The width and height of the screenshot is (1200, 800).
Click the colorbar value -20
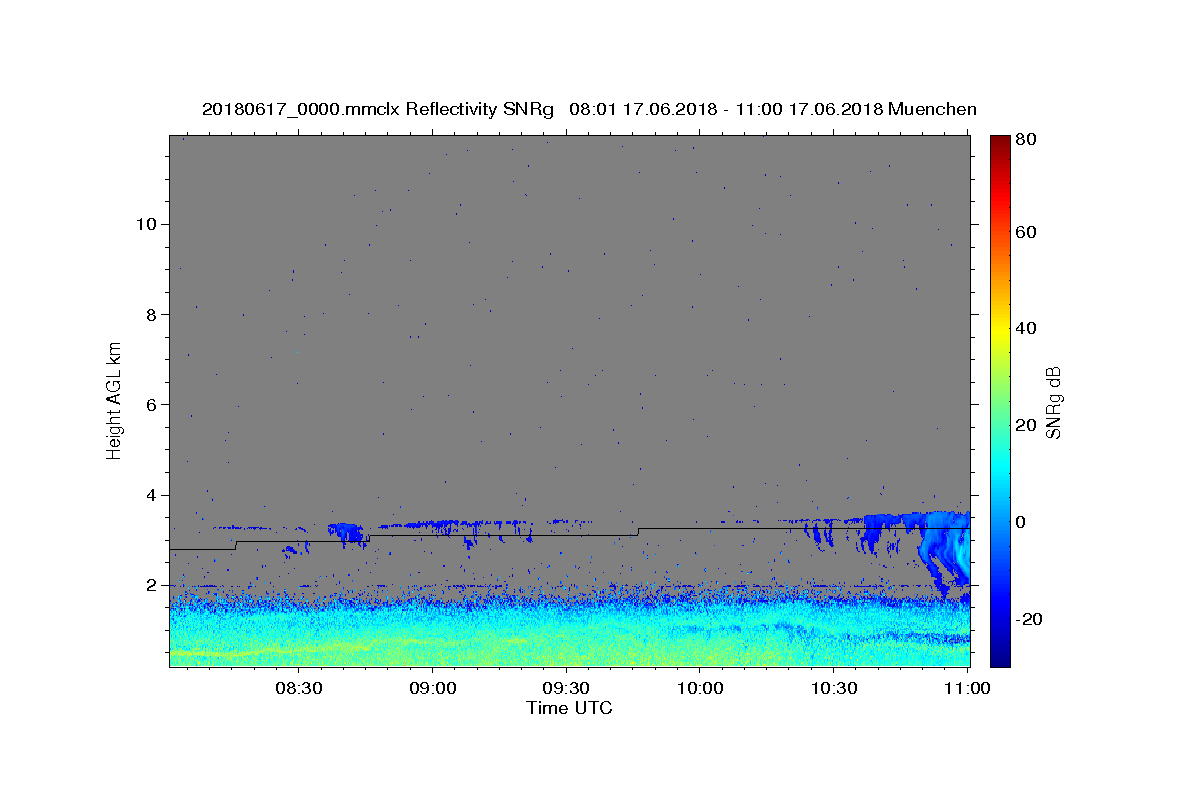[x=1030, y=619]
